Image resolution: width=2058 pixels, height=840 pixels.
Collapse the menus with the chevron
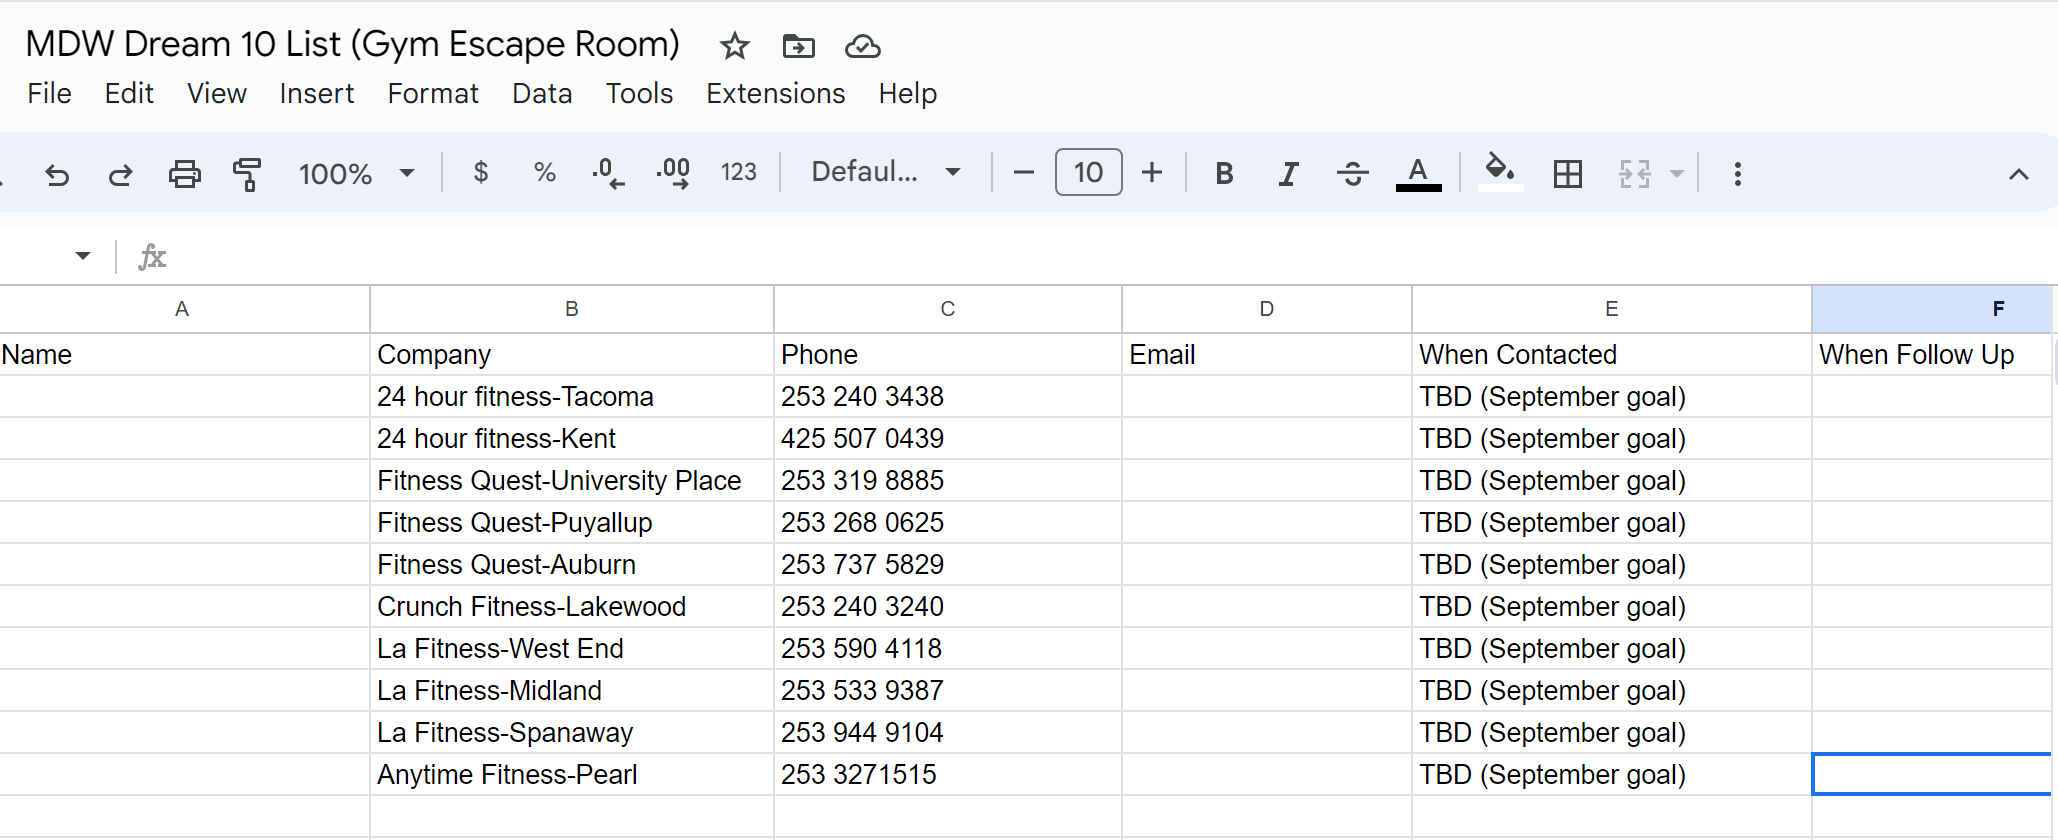click(x=2019, y=175)
